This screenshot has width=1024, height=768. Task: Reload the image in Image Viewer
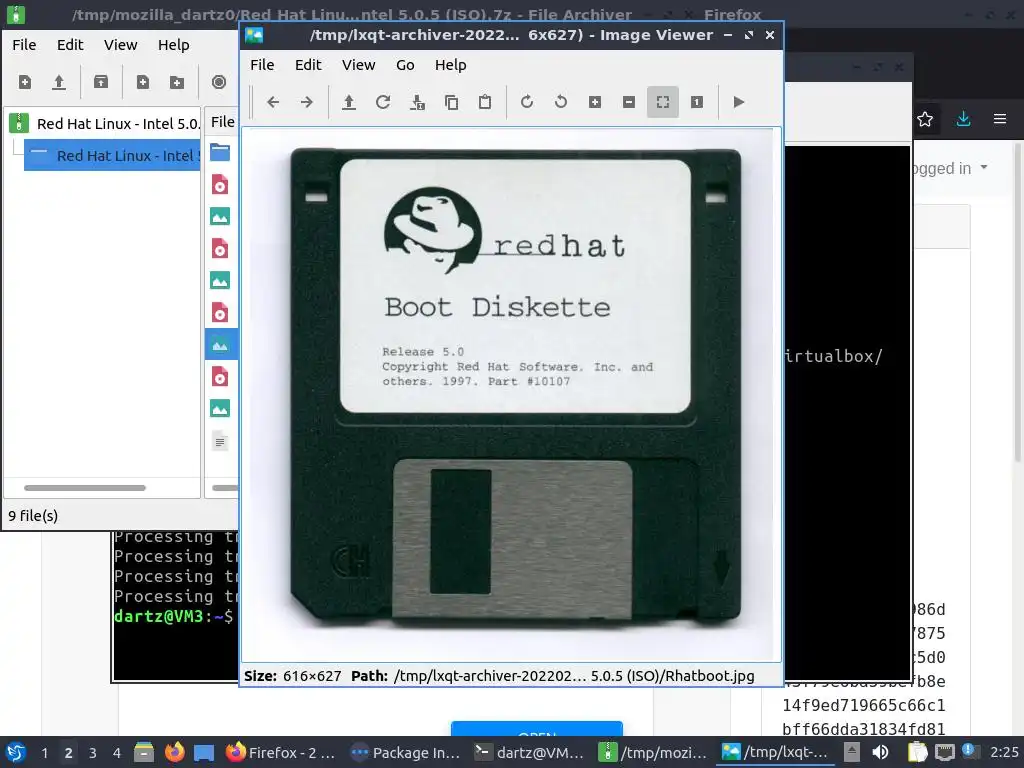pyautogui.click(x=383, y=102)
